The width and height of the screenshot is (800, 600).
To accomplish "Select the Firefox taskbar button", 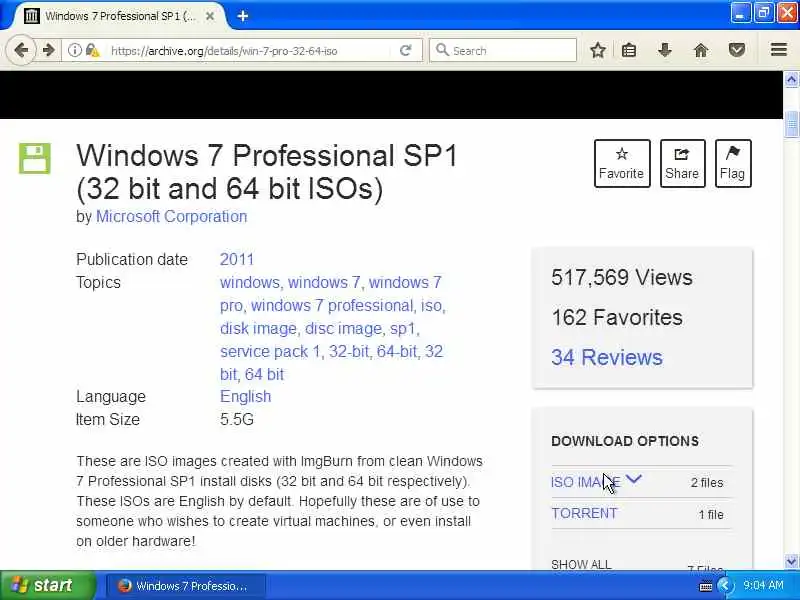I will (185, 586).
